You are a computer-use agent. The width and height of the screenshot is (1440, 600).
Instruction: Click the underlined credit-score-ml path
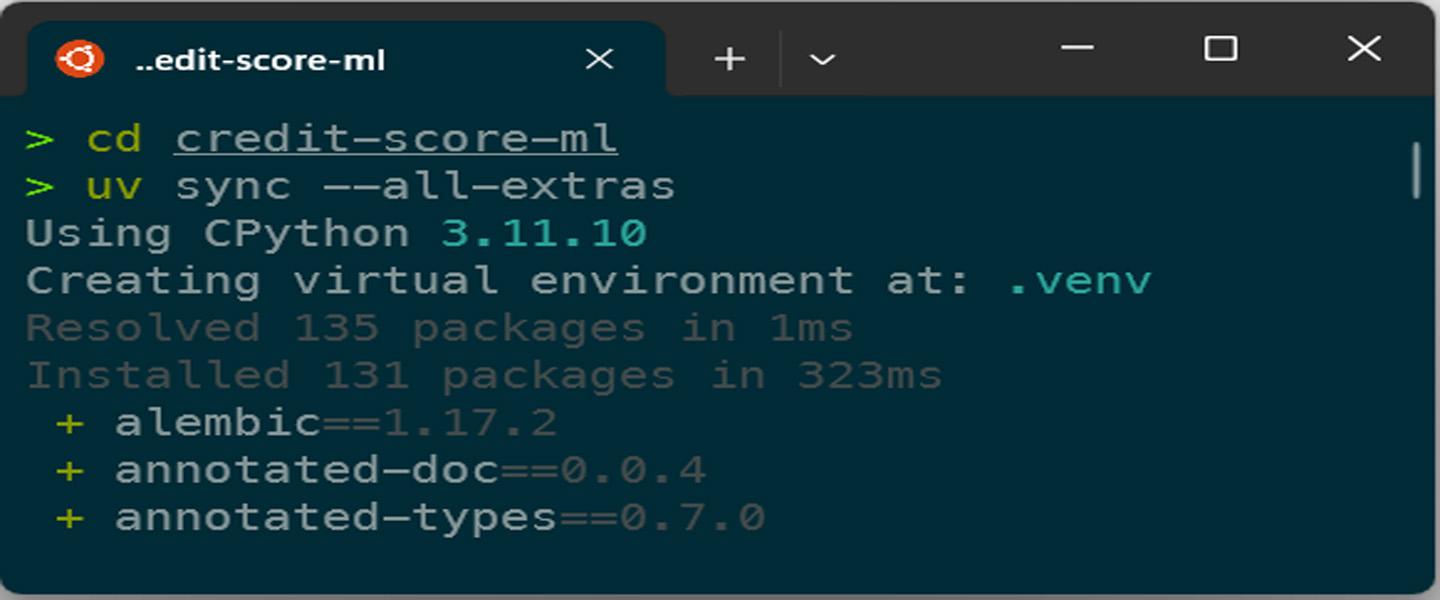396,139
